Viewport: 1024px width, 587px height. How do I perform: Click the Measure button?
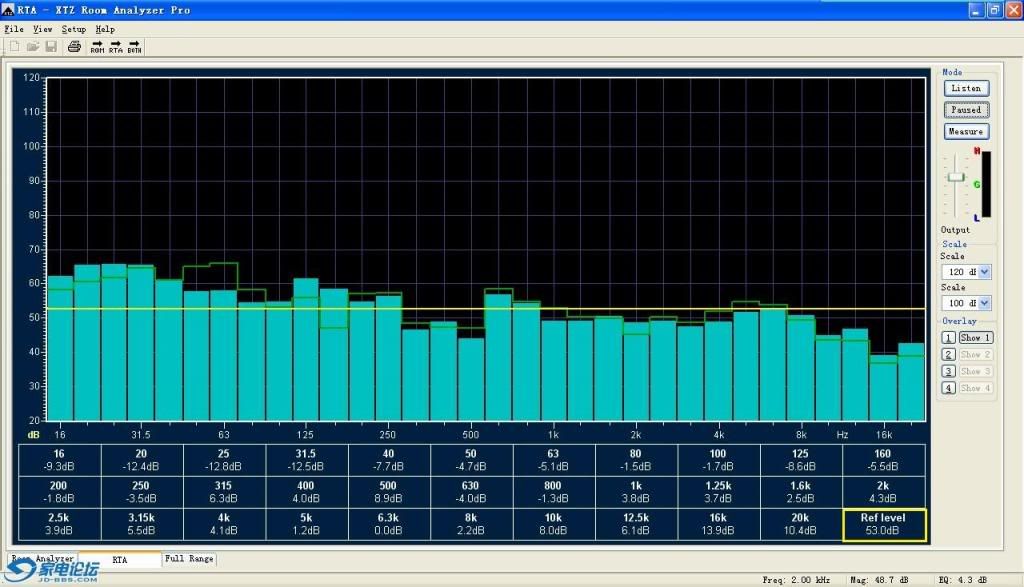(x=967, y=131)
